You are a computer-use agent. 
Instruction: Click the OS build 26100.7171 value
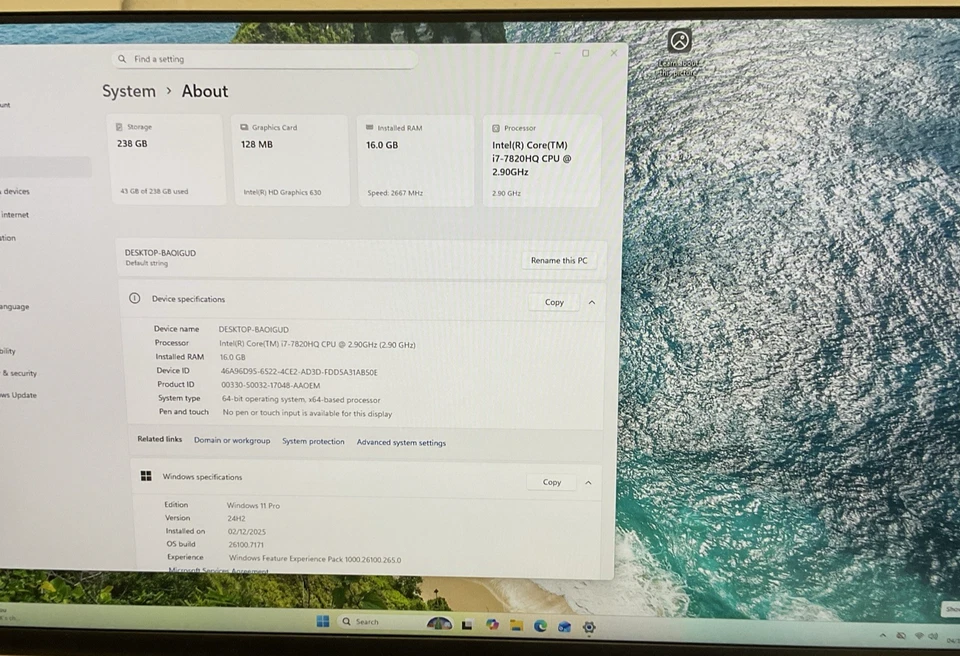(246, 545)
